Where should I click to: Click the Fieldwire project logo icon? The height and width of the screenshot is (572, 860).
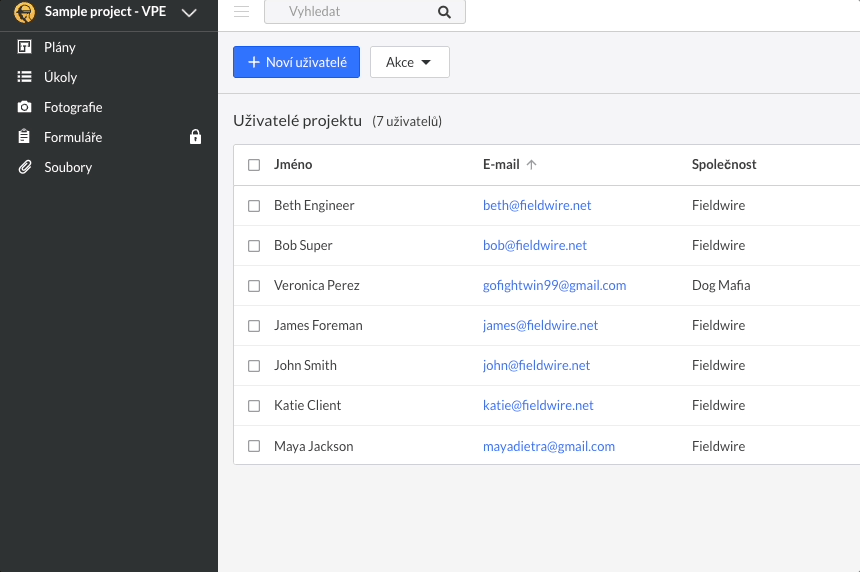pyautogui.click(x=24, y=13)
